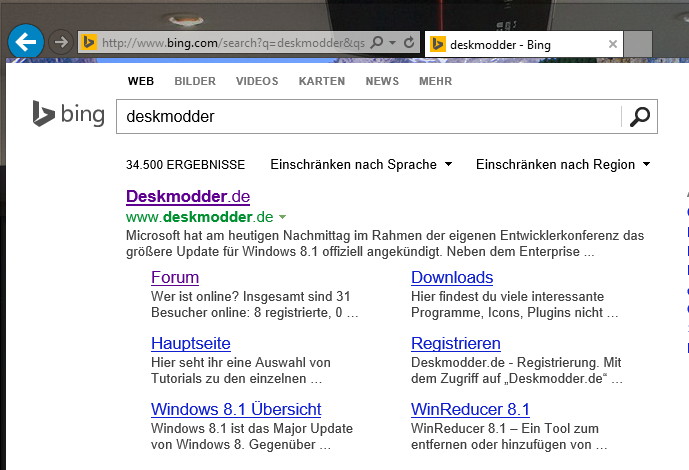Open the NEWS search category
The width and height of the screenshot is (689, 470).
point(382,81)
